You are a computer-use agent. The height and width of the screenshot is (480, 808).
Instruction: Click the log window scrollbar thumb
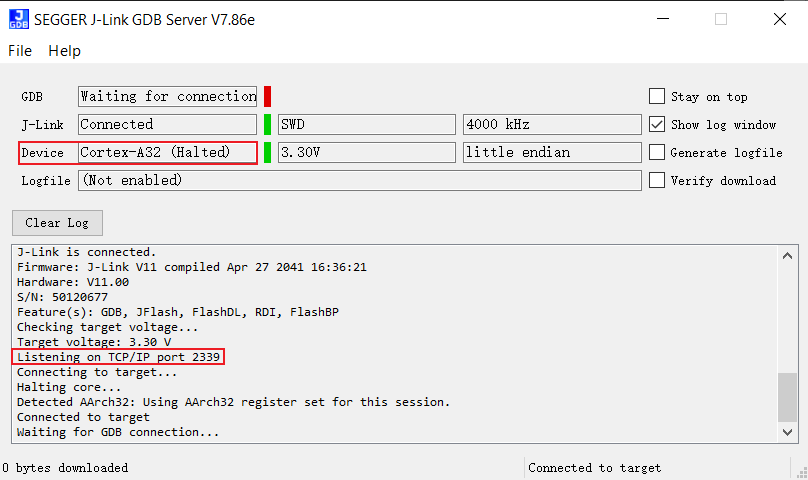788,397
